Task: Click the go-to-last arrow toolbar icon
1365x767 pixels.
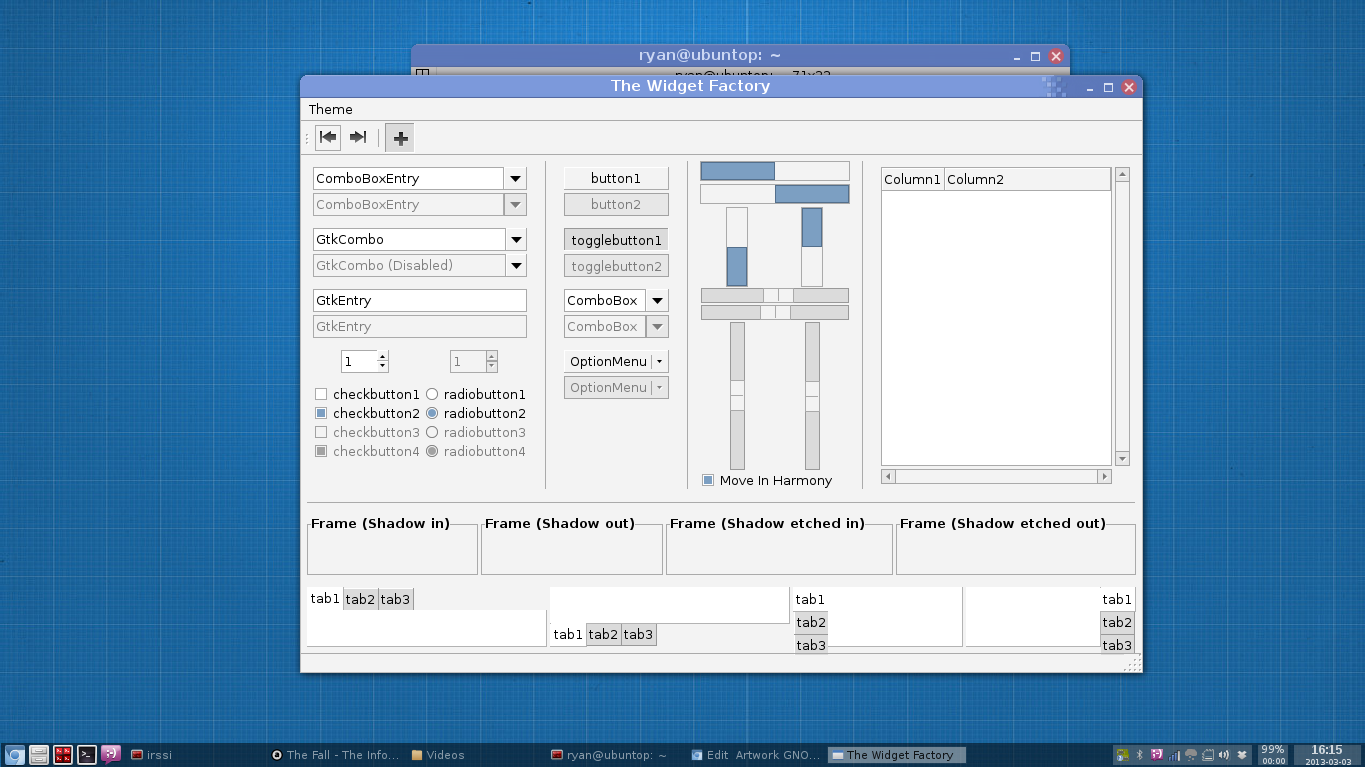Action: tap(358, 138)
